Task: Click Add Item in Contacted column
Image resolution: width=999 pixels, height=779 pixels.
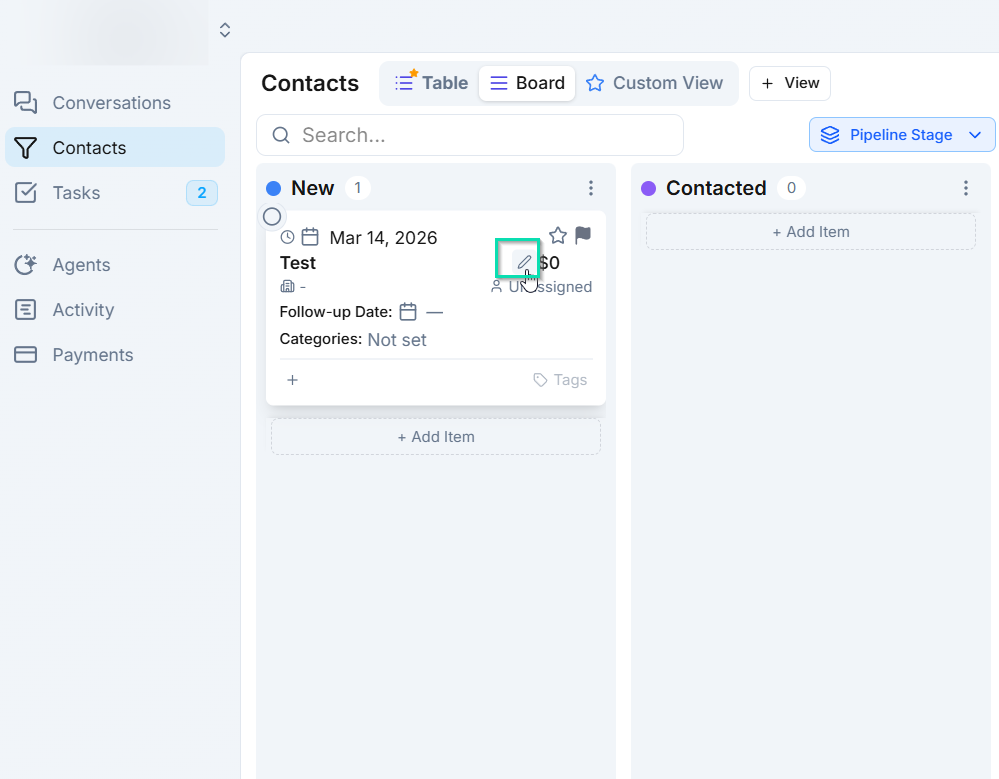Action: 810,232
